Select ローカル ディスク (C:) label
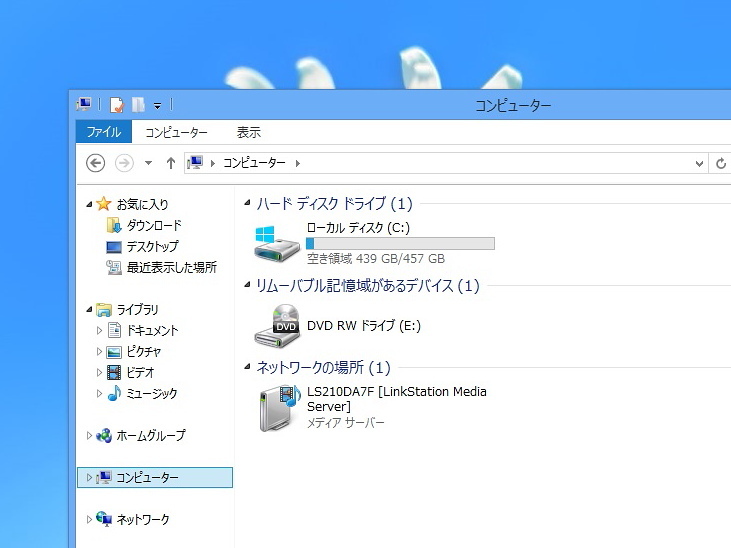 tap(358, 228)
